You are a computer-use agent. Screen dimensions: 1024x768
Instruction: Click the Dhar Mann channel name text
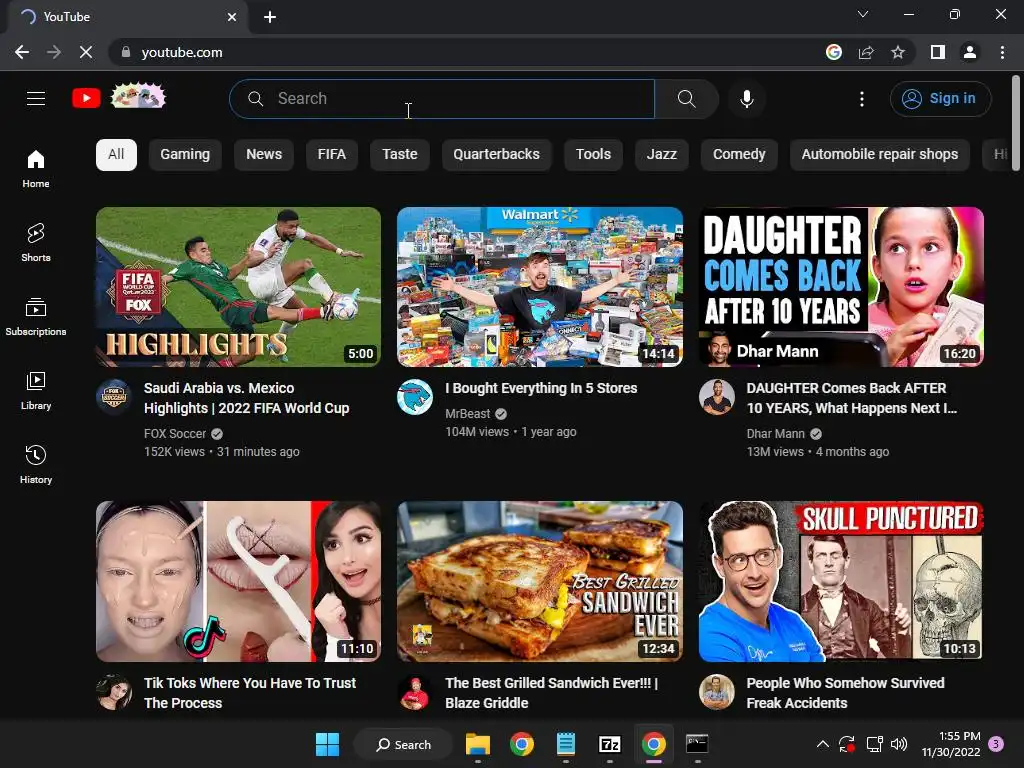tap(776, 434)
